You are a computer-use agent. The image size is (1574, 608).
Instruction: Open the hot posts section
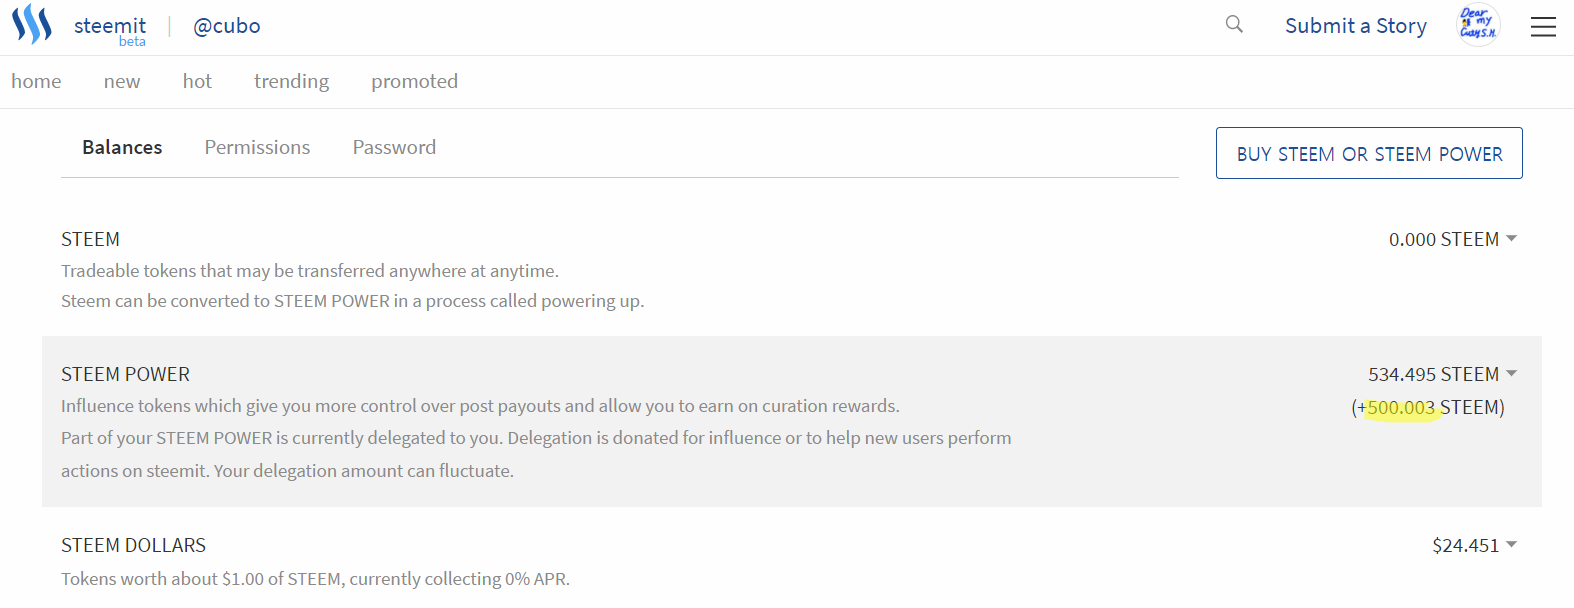[x=197, y=81]
